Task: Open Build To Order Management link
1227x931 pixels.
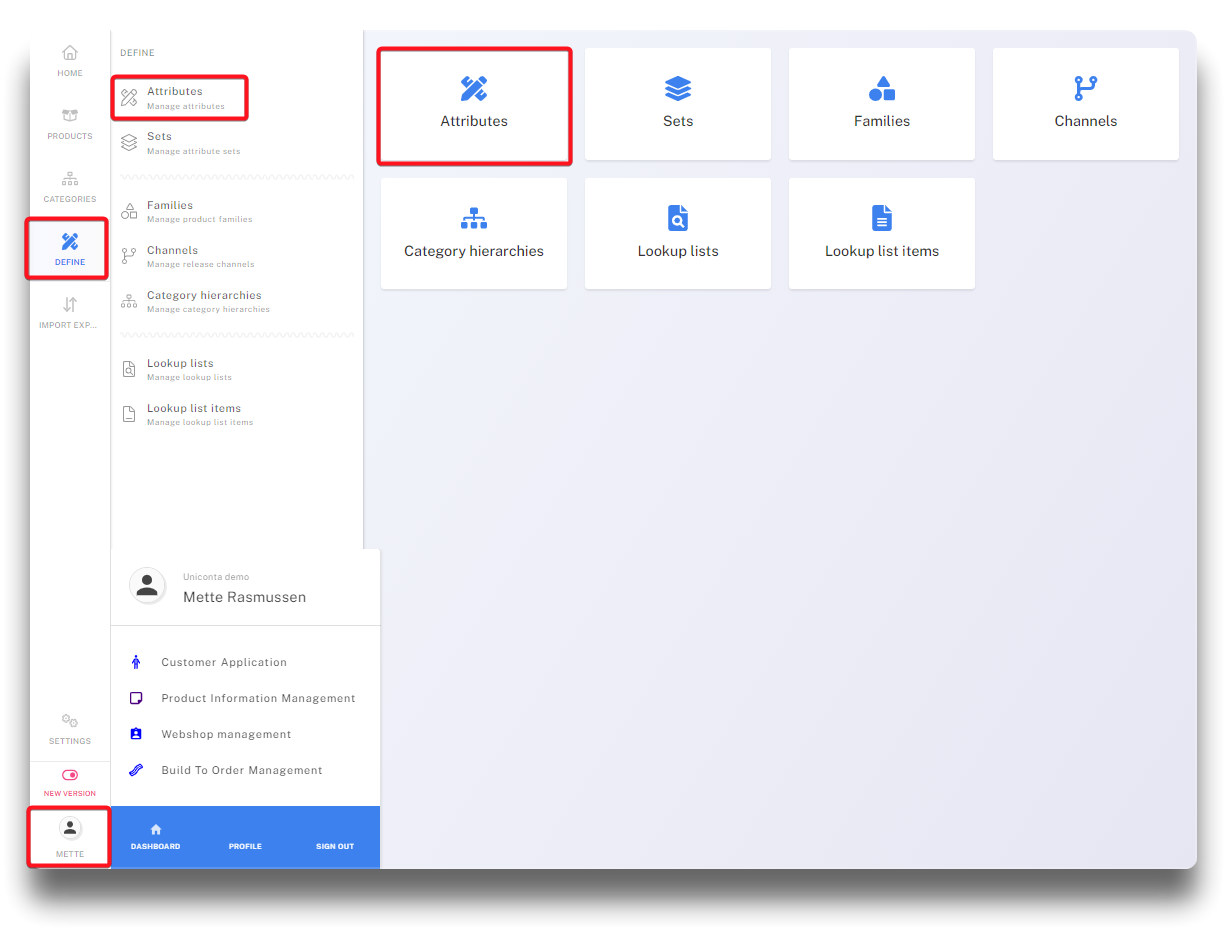Action: tap(241, 770)
